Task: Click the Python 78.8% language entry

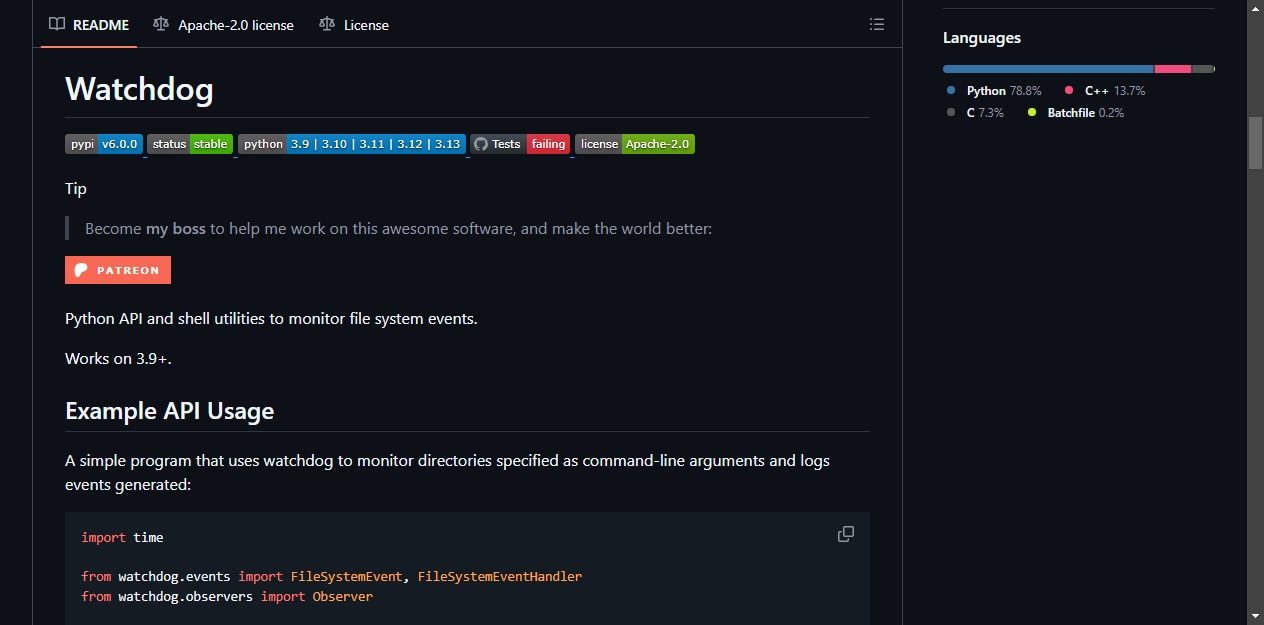Action: point(995,90)
